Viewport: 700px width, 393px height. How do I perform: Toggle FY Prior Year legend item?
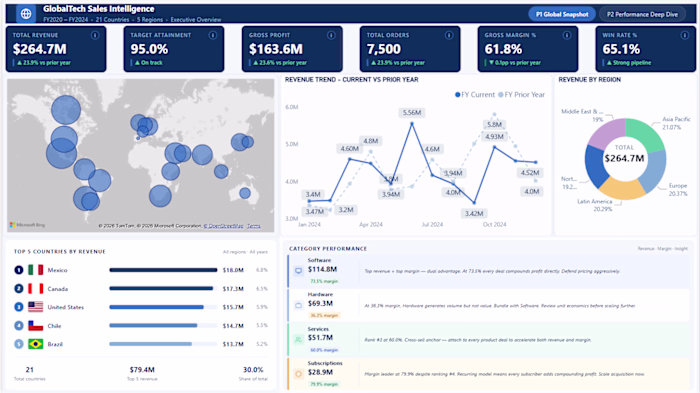[x=521, y=95]
